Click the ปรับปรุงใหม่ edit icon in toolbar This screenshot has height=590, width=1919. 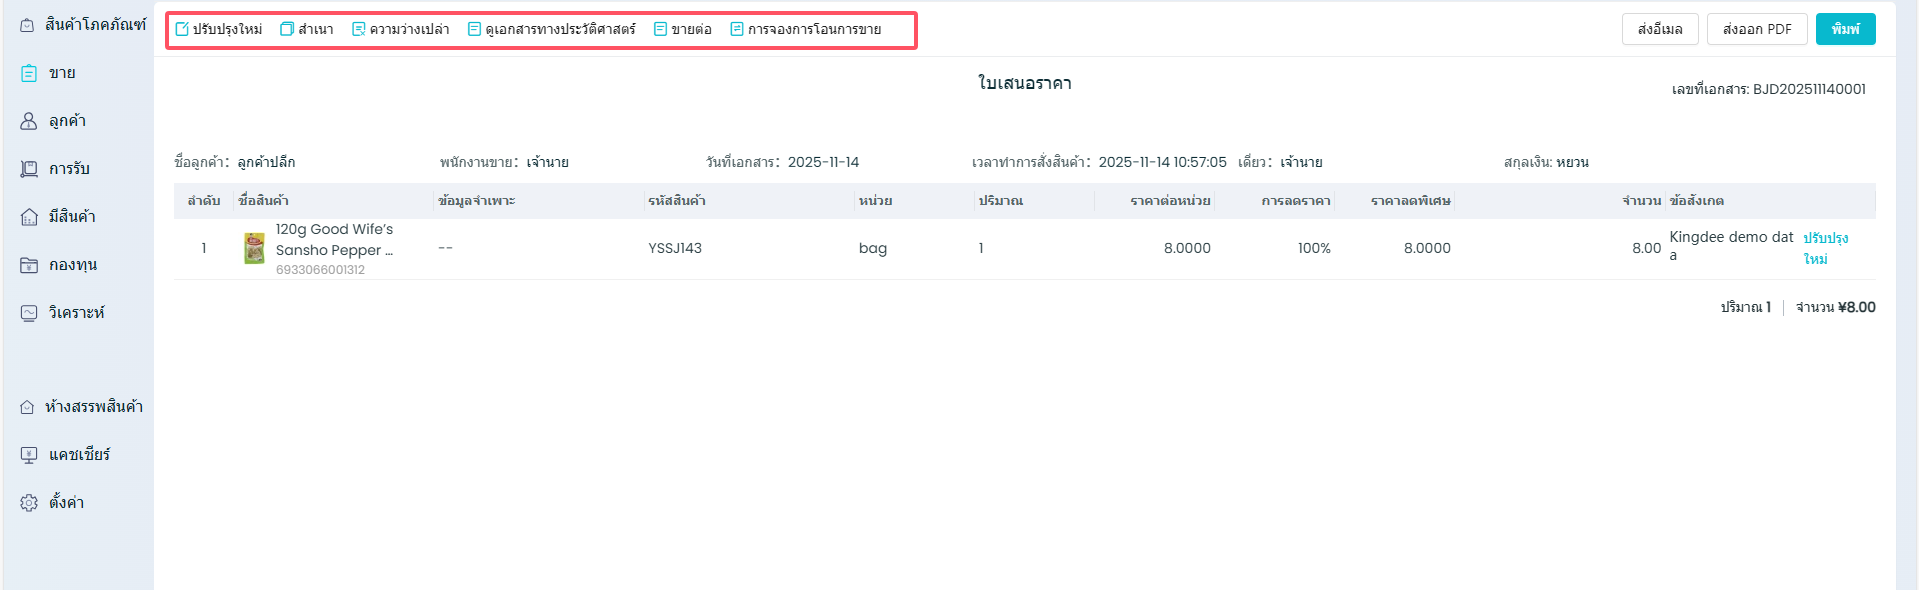point(182,29)
